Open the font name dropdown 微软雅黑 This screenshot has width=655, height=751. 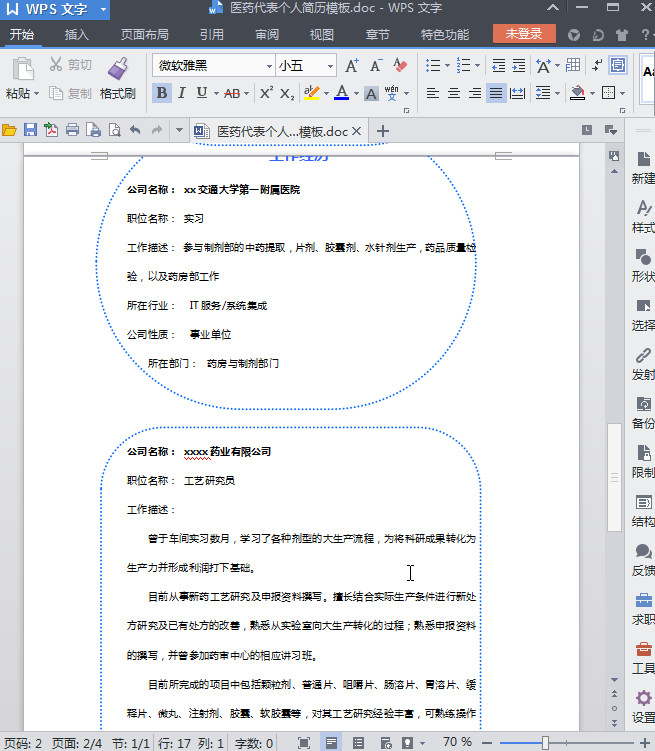214,66
